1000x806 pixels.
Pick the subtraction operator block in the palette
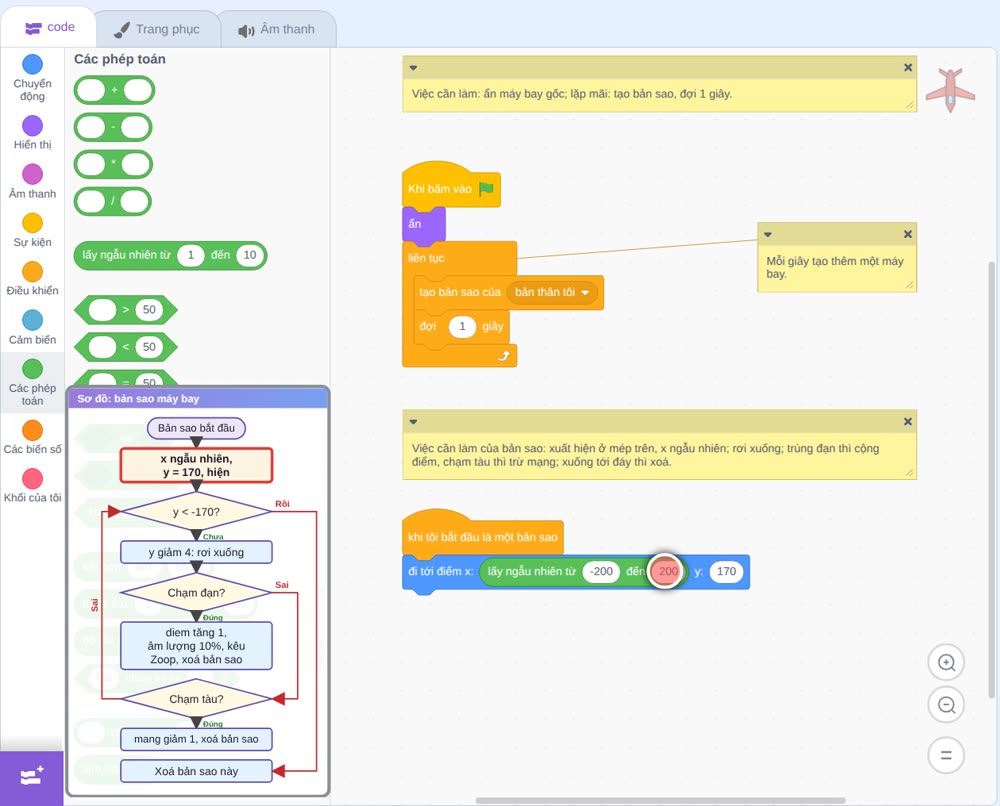[113, 127]
